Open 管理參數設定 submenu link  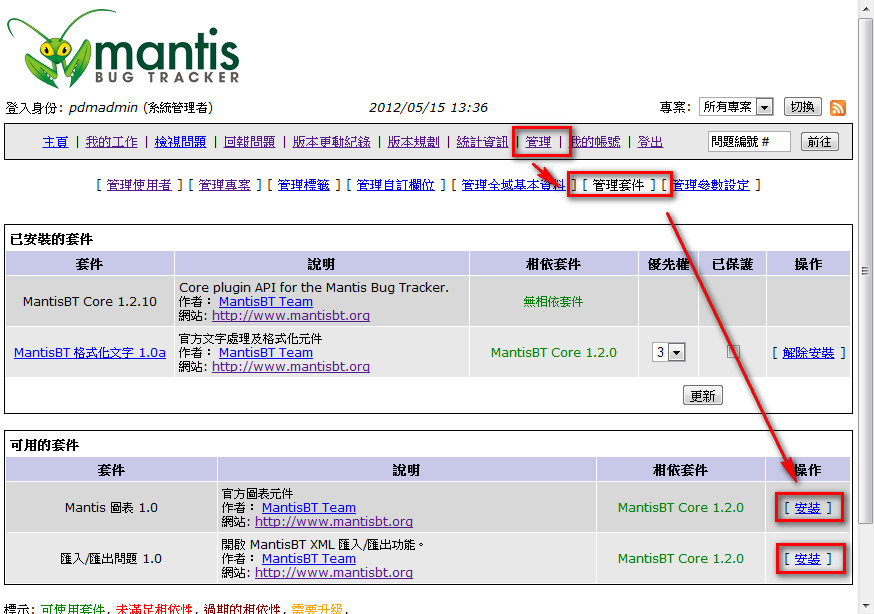click(711, 185)
